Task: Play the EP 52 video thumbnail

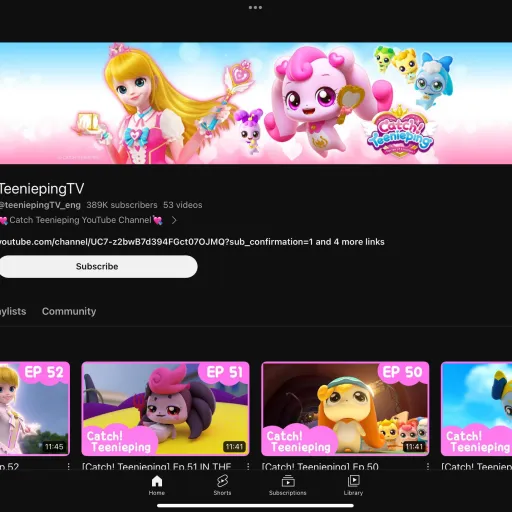Action: coord(35,408)
